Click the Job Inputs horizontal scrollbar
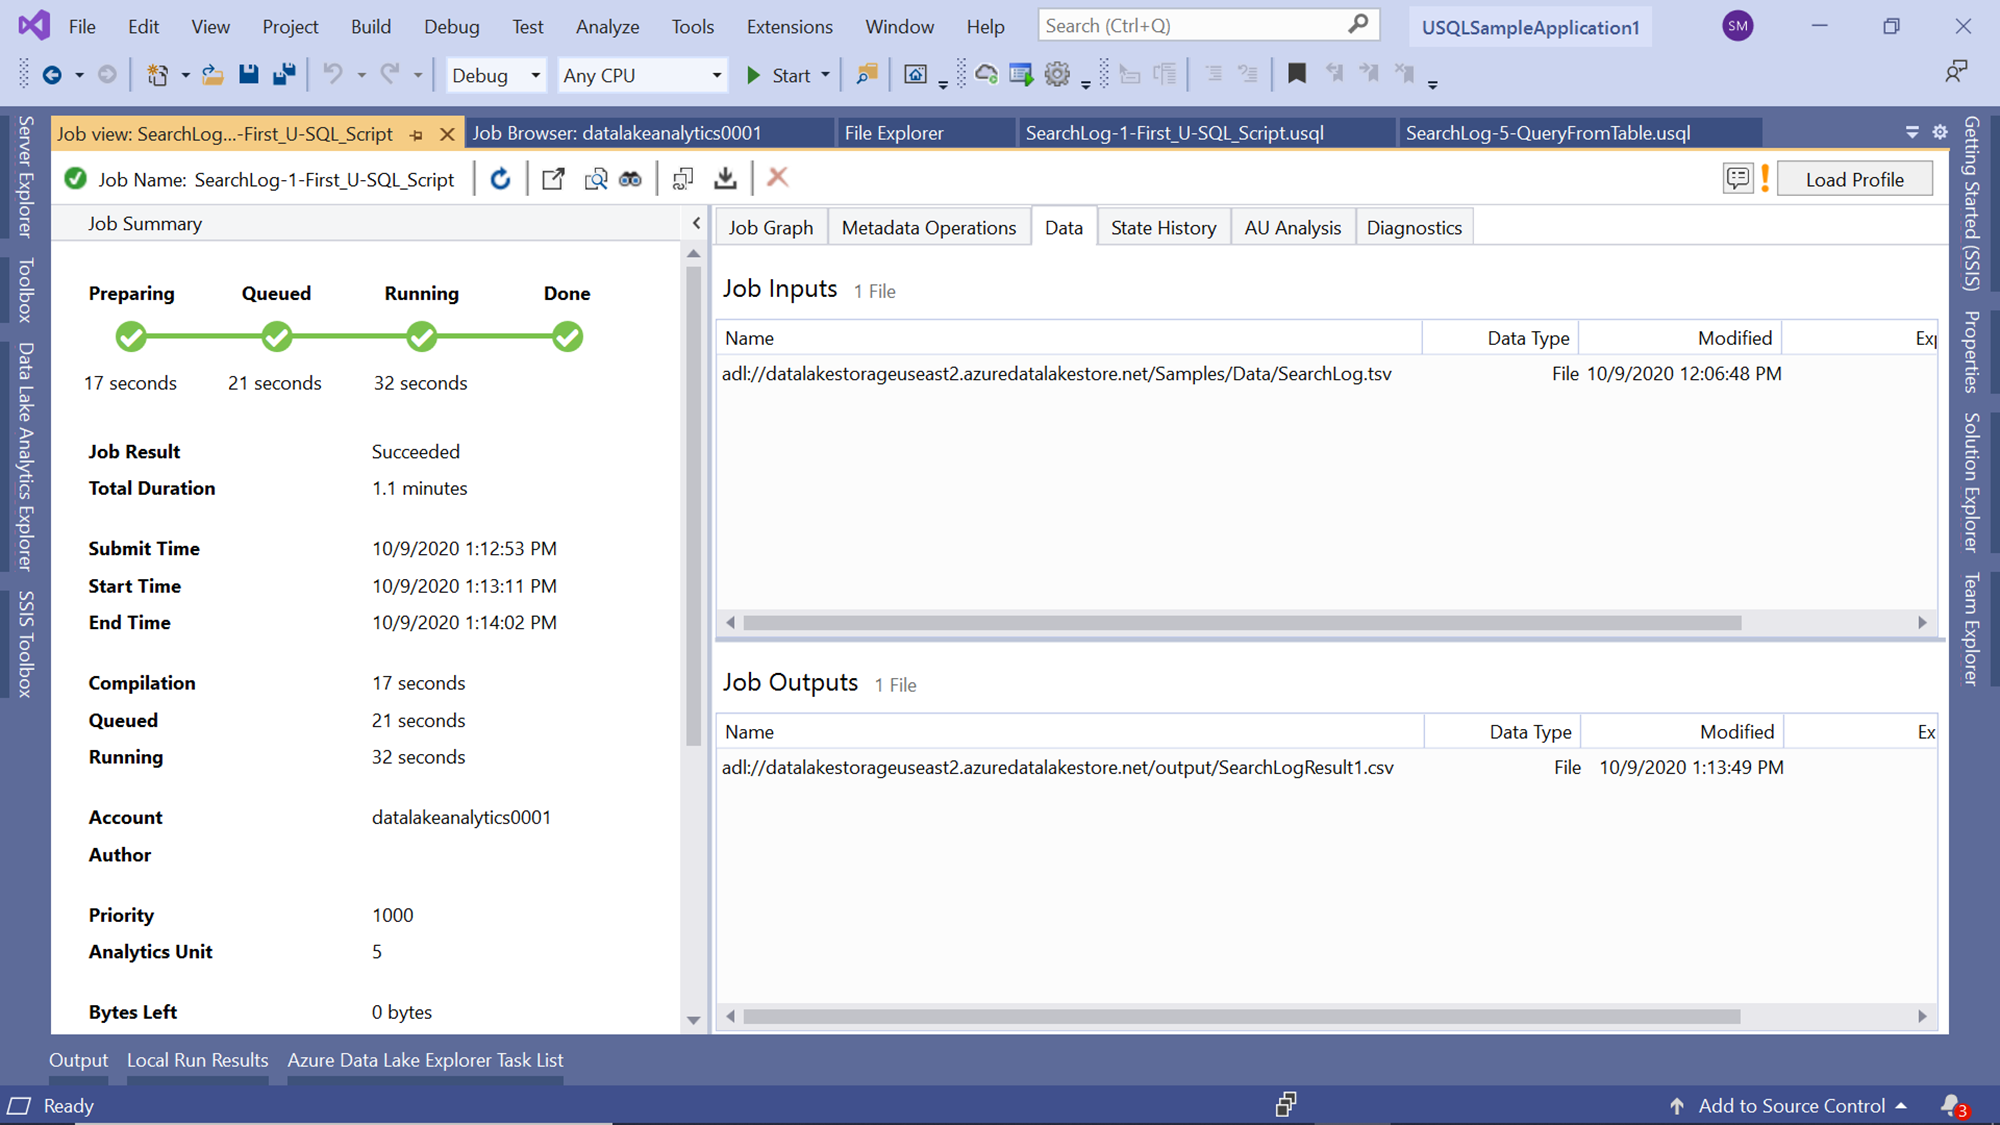The height and width of the screenshot is (1125, 2000). [1241, 623]
